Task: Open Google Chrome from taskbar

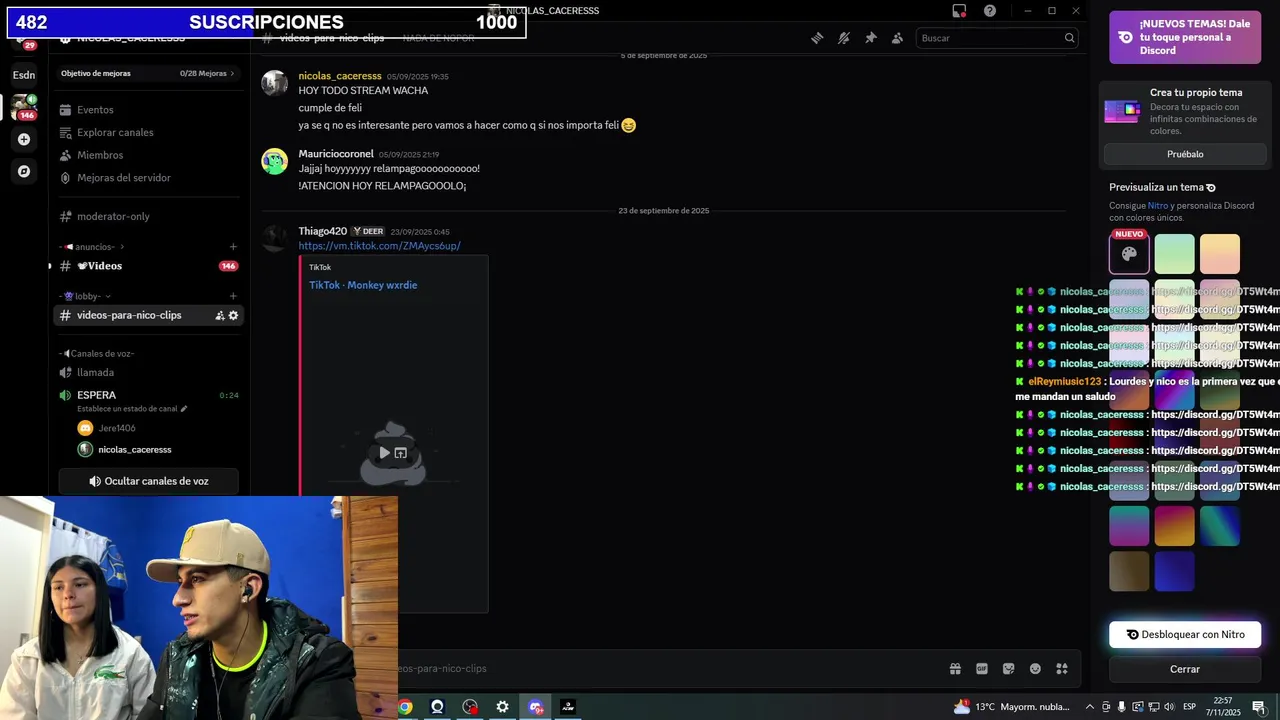Action: pos(404,707)
